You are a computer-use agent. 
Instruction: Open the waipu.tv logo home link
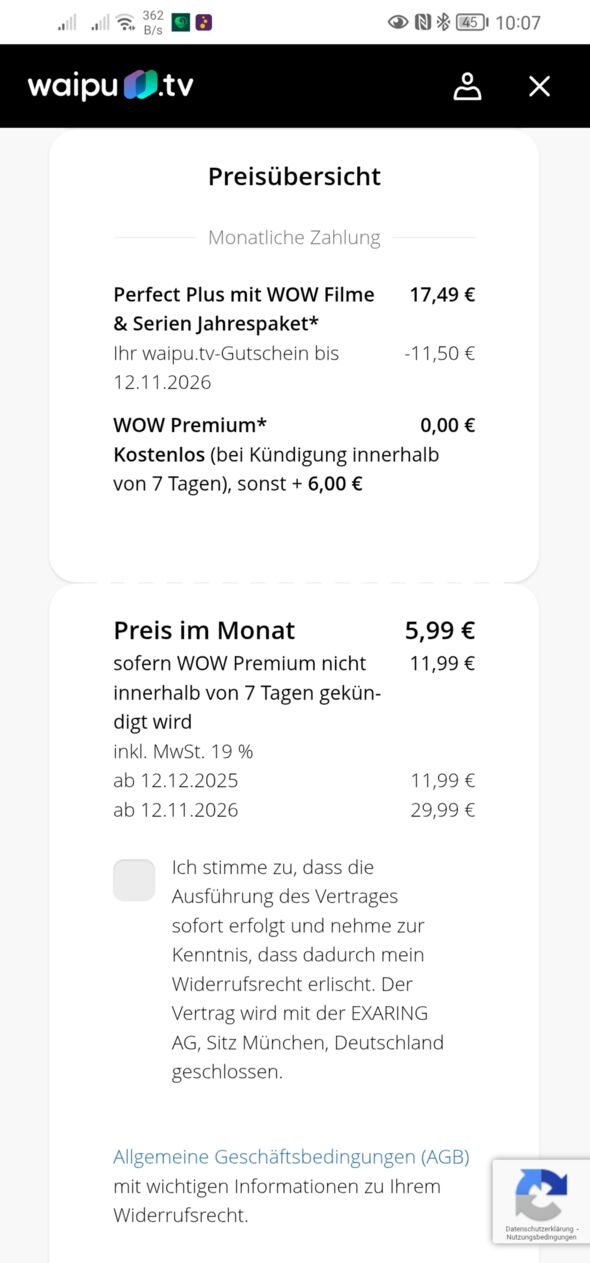pos(110,85)
